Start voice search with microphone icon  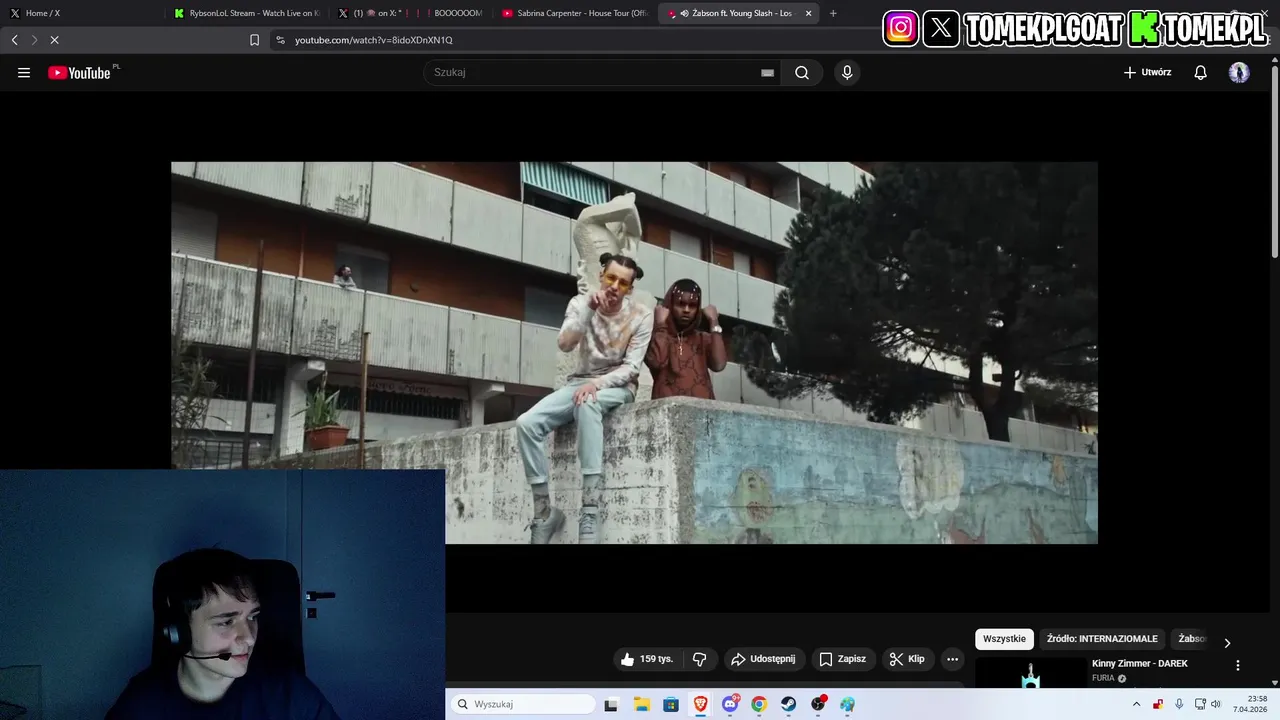coord(847,72)
